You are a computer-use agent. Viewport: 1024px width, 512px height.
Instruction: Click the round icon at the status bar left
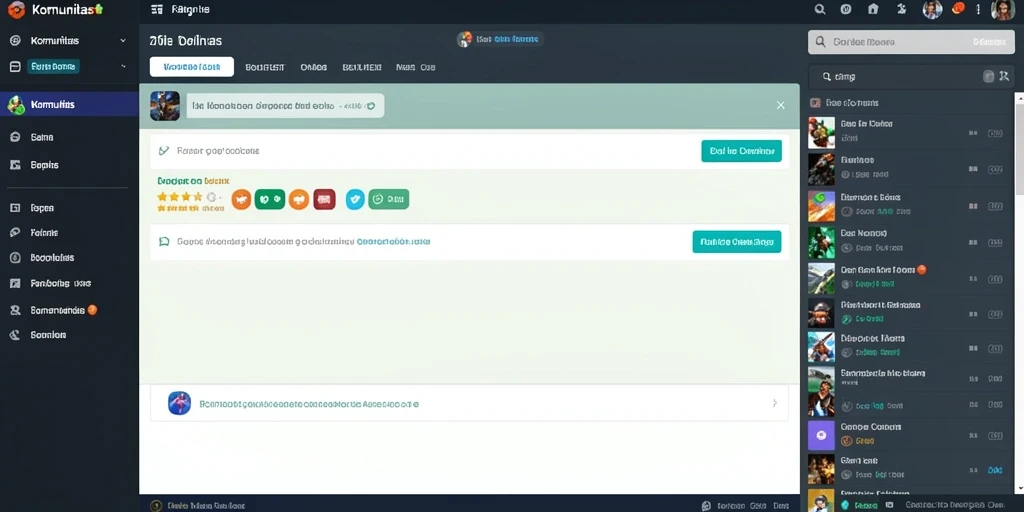tap(156, 505)
